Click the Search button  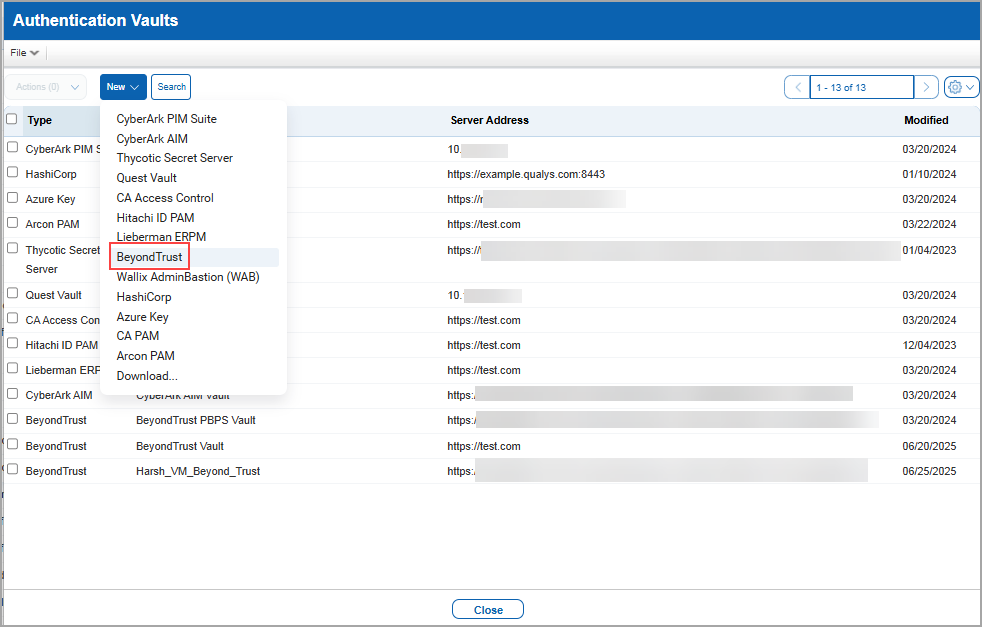170,87
